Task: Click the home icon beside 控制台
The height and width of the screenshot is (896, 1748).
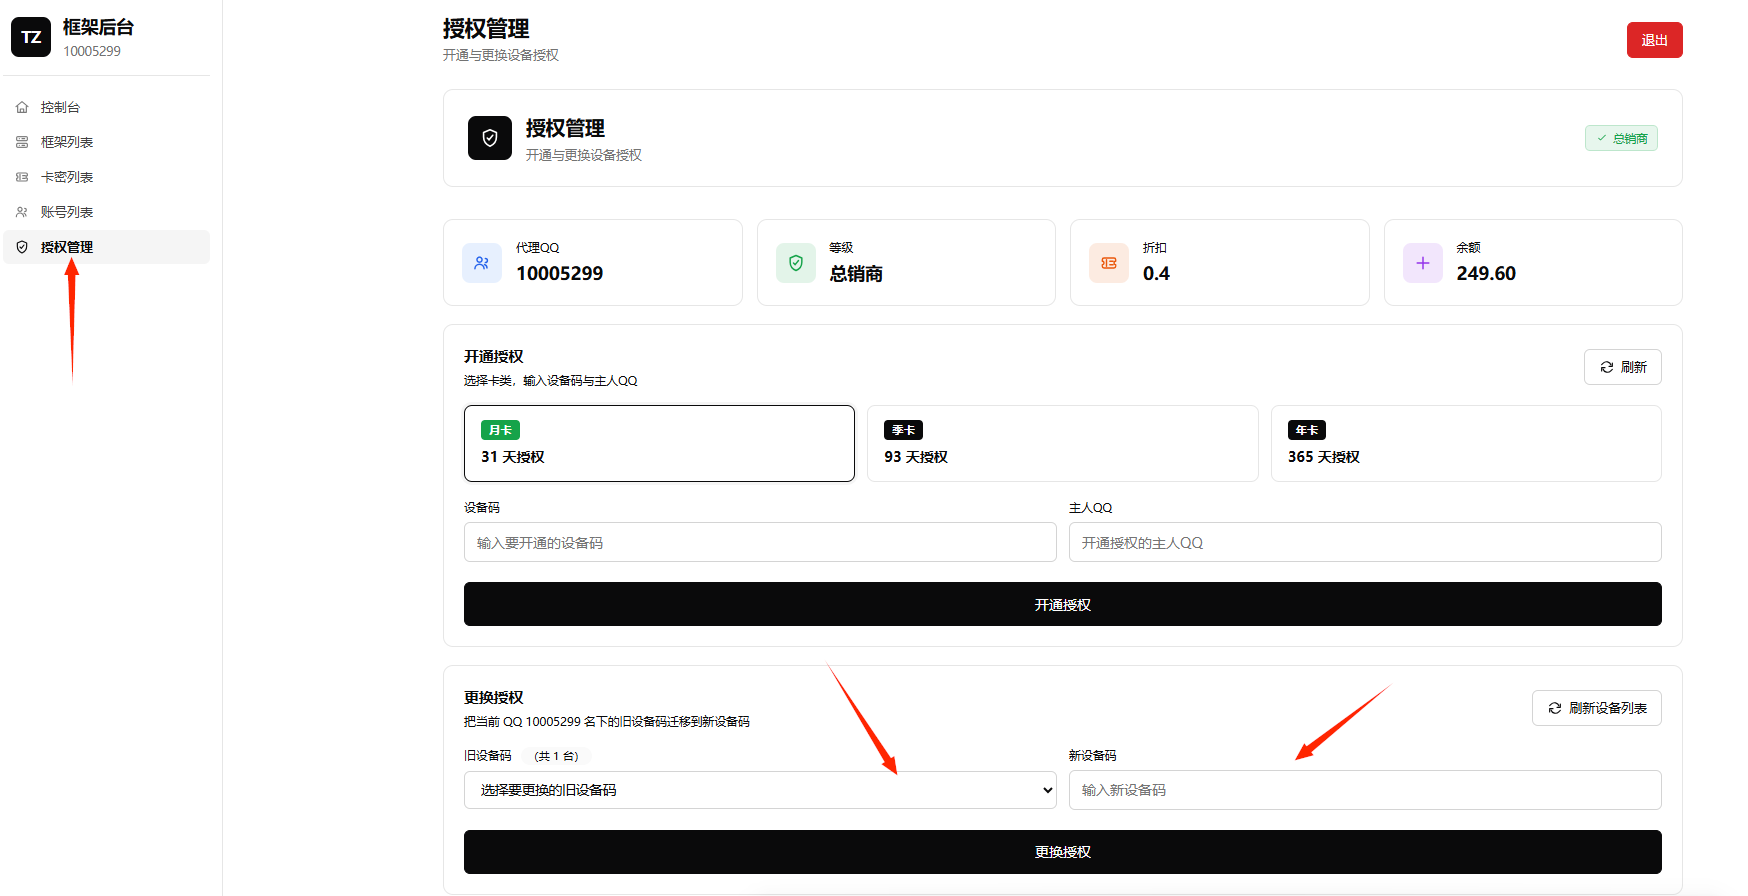Action: [x=22, y=107]
